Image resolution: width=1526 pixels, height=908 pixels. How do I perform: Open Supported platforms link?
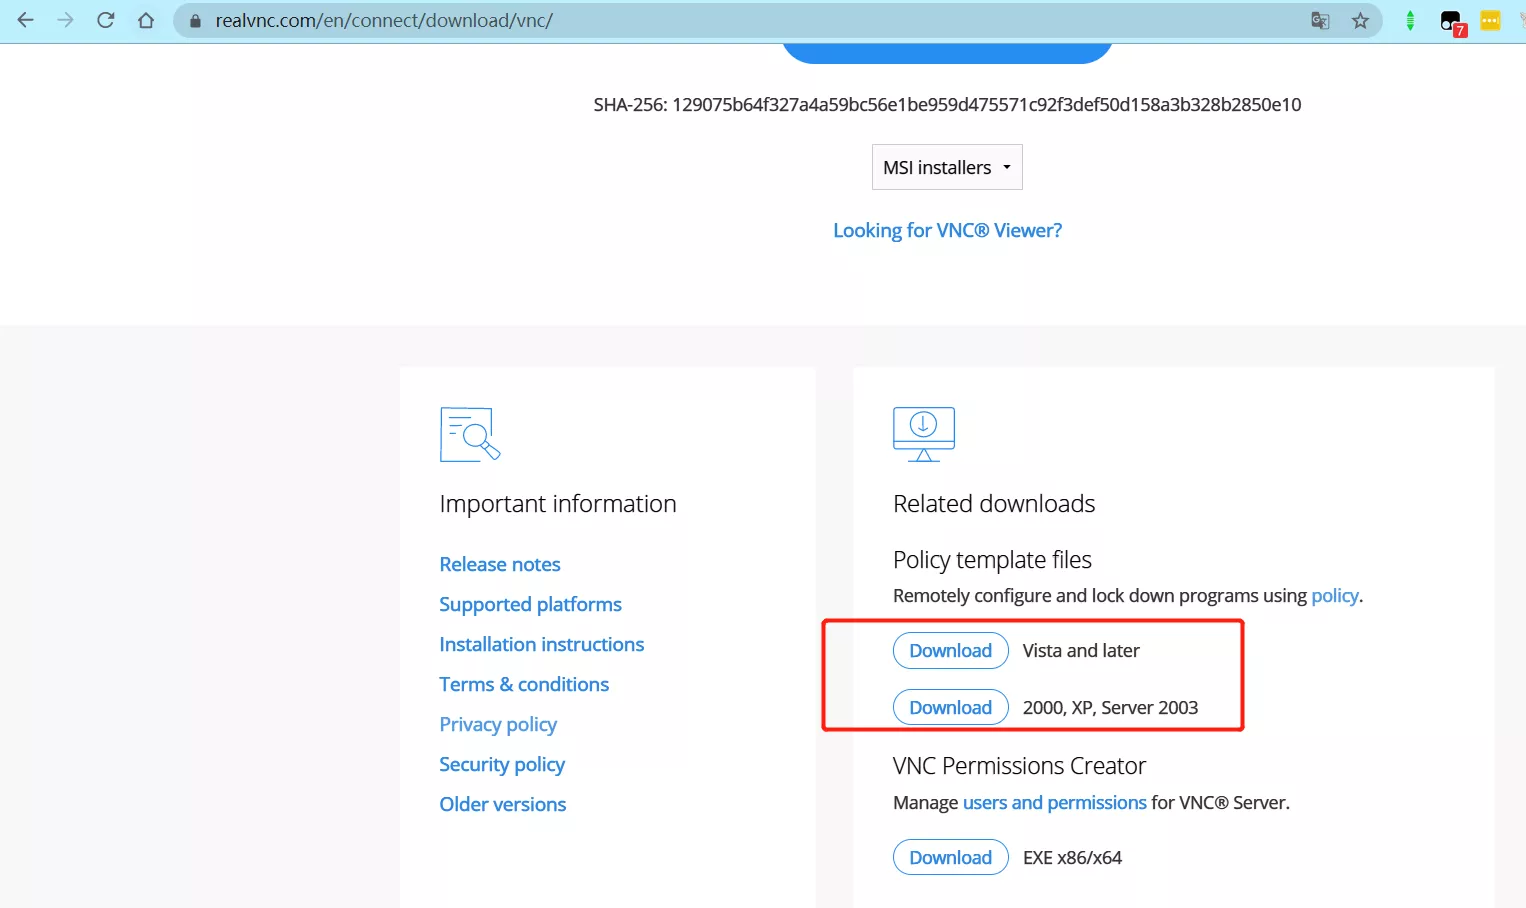[530, 604]
